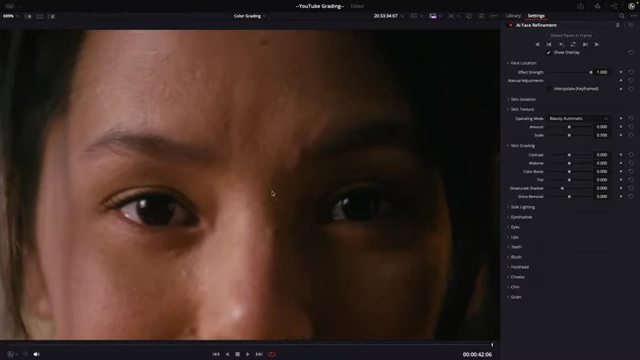
Task: Track faces backward with left arrow
Action: (537, 44)
